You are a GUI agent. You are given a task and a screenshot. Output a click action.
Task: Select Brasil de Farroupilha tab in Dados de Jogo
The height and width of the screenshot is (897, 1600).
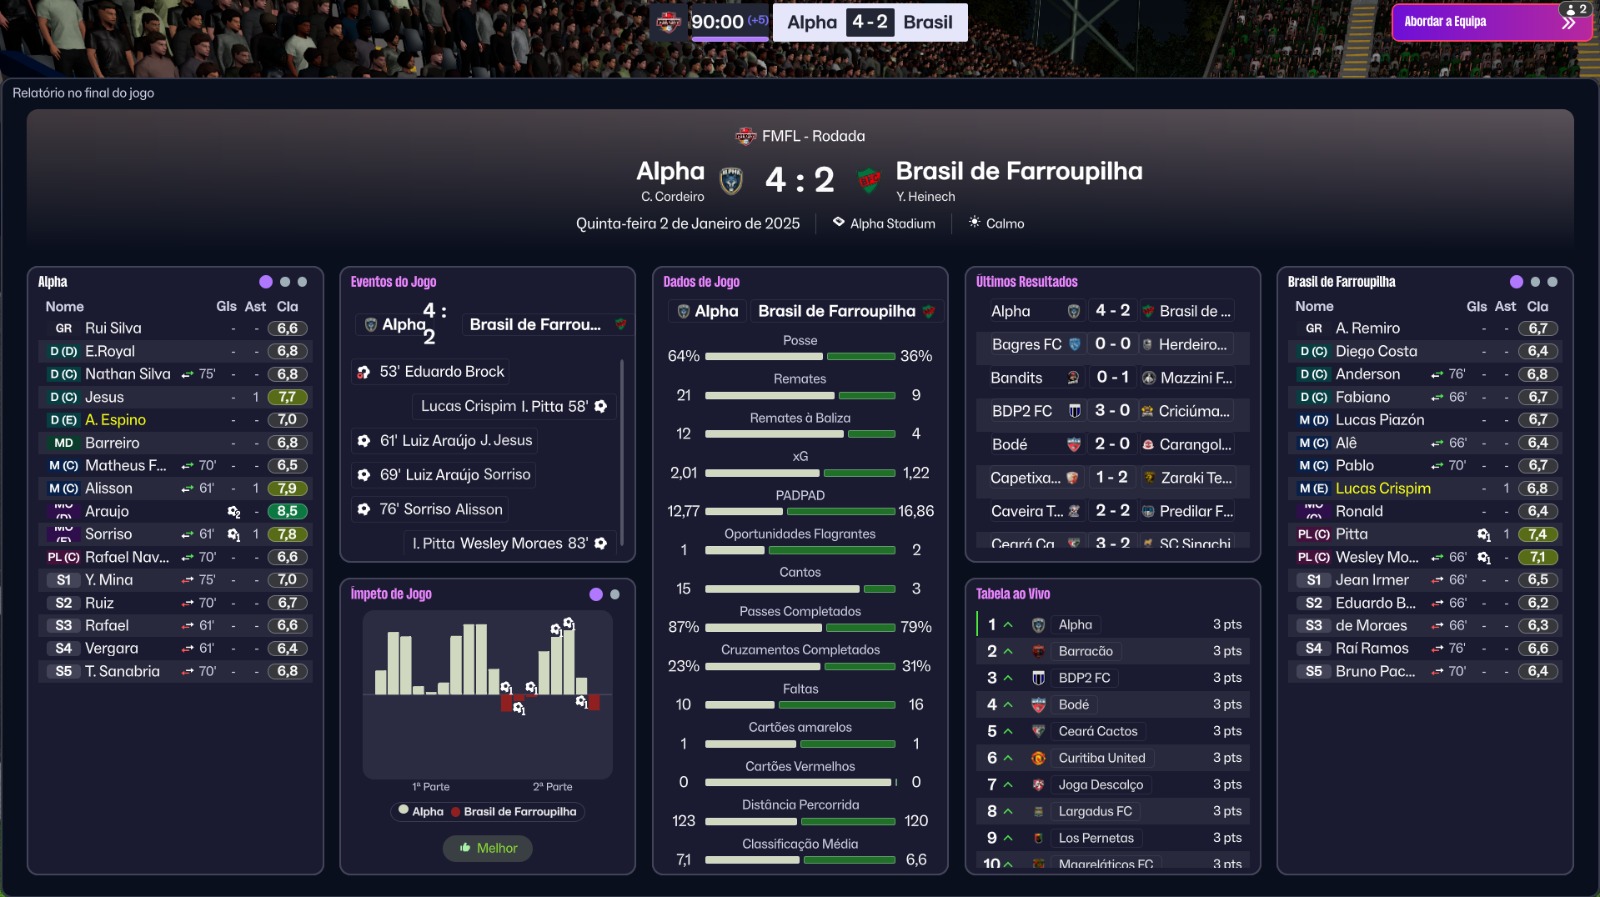coord(845,311)
